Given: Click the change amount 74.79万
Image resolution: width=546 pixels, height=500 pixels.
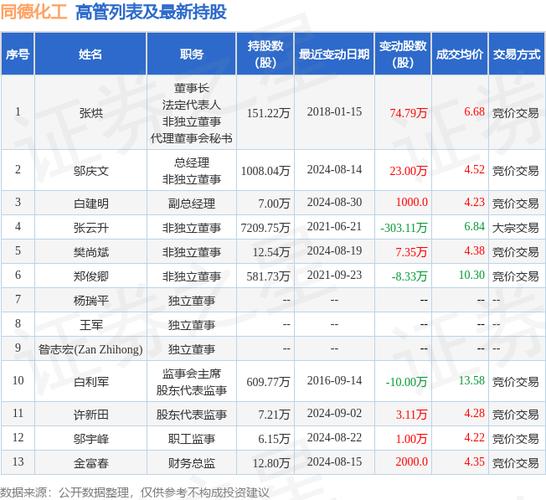Looking at the screenshot, I should pos(408,113).
